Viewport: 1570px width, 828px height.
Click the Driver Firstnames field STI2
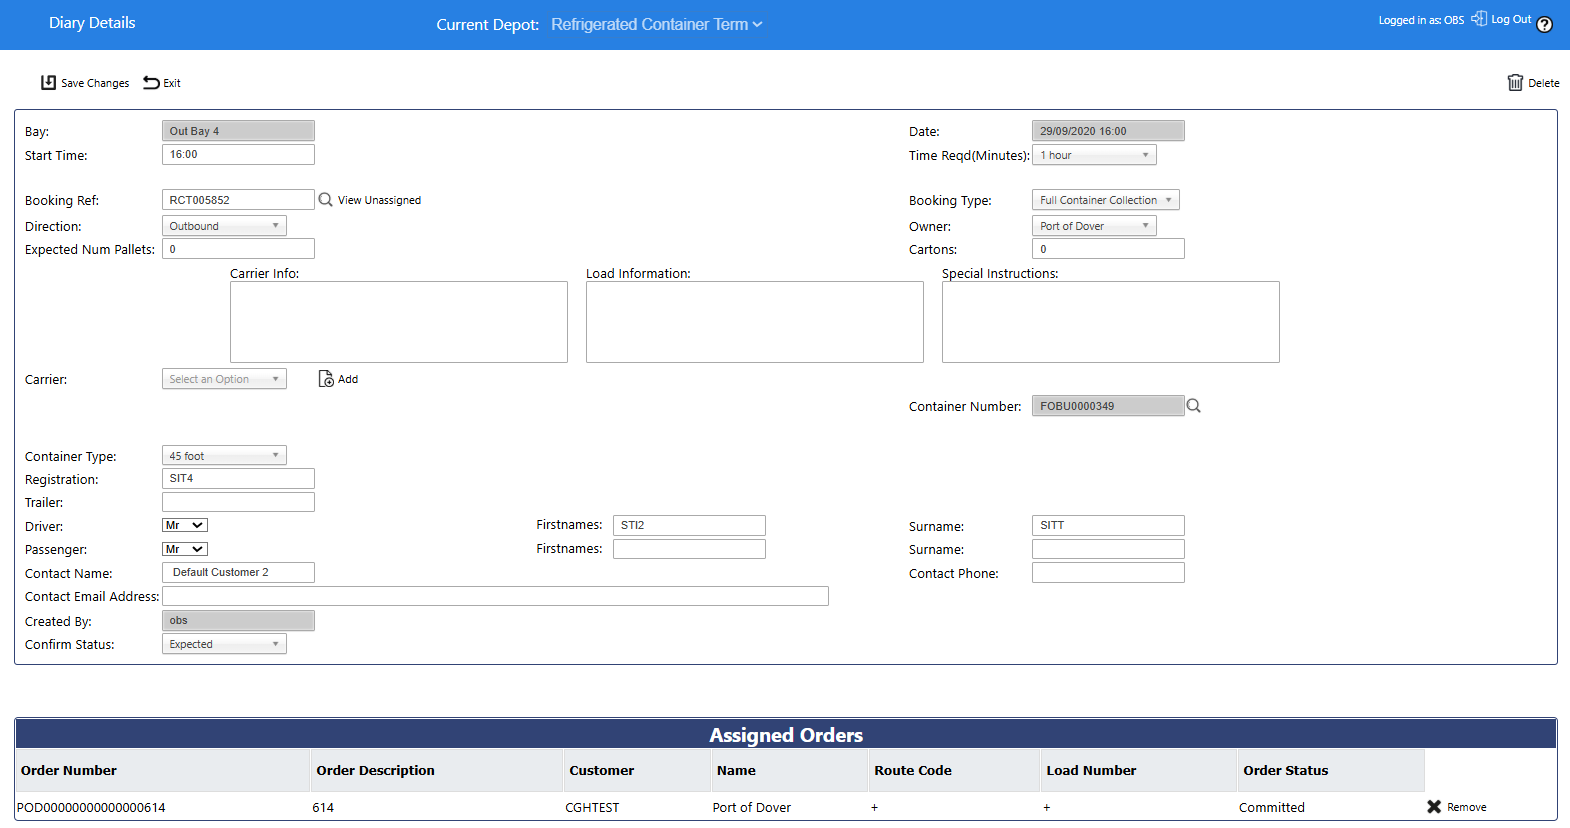coord(689,525)
